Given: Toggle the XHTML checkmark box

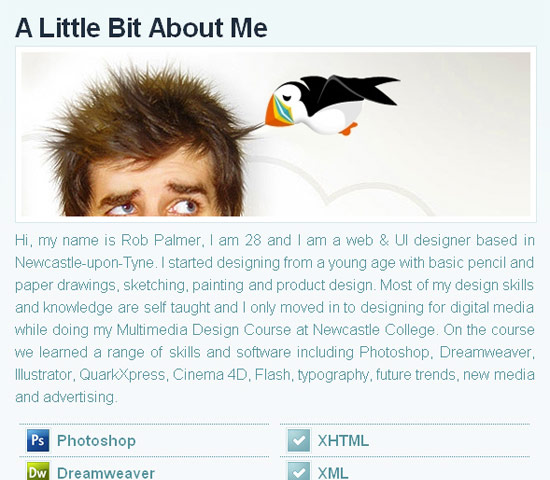Looking at the screenshot, I should pos(299,440).
